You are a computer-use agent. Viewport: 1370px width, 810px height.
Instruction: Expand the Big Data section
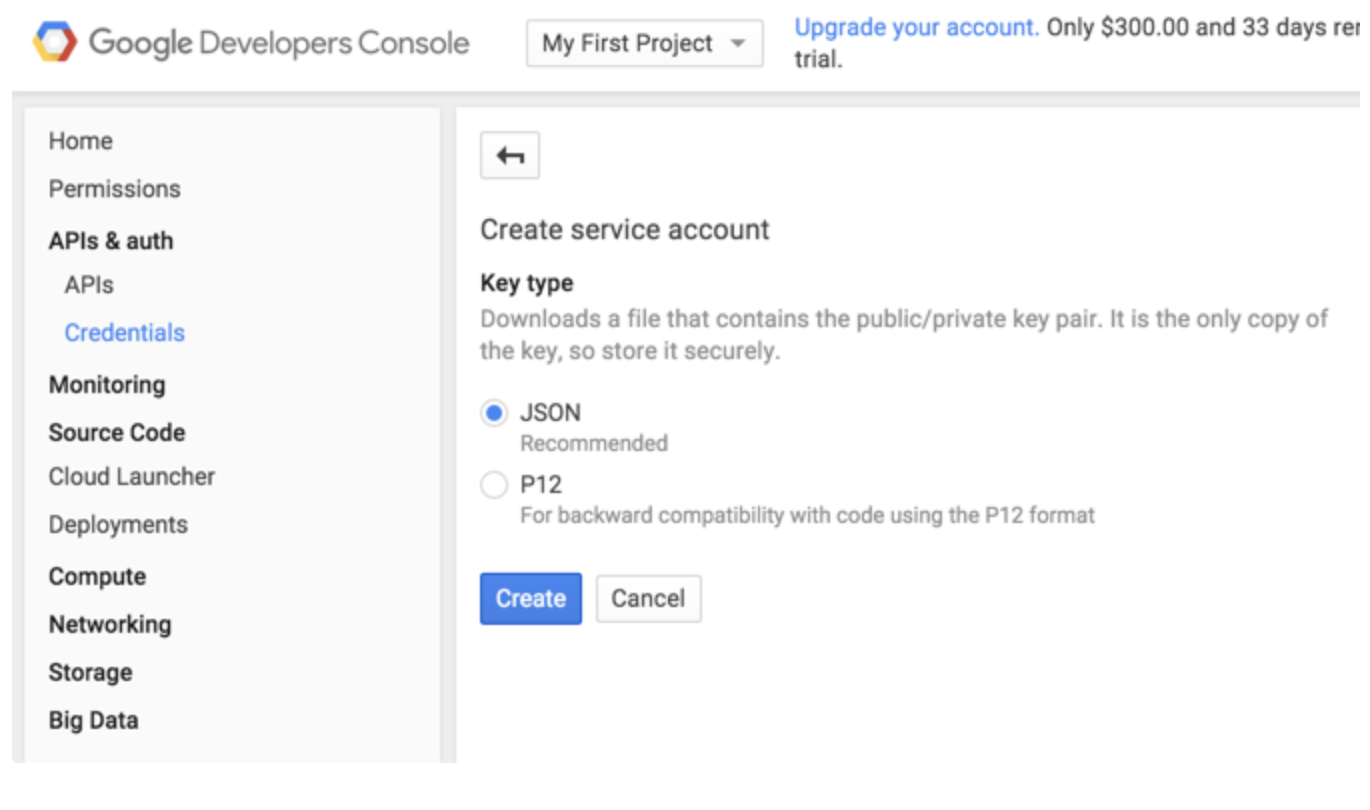pyautogui.click(x=94, y=721)
